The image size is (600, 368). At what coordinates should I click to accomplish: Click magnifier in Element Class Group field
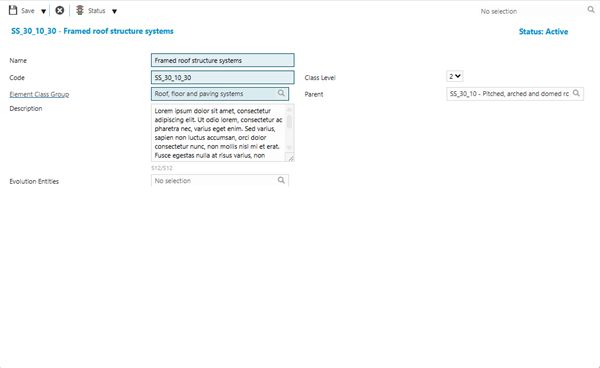[x=281, y=93]
